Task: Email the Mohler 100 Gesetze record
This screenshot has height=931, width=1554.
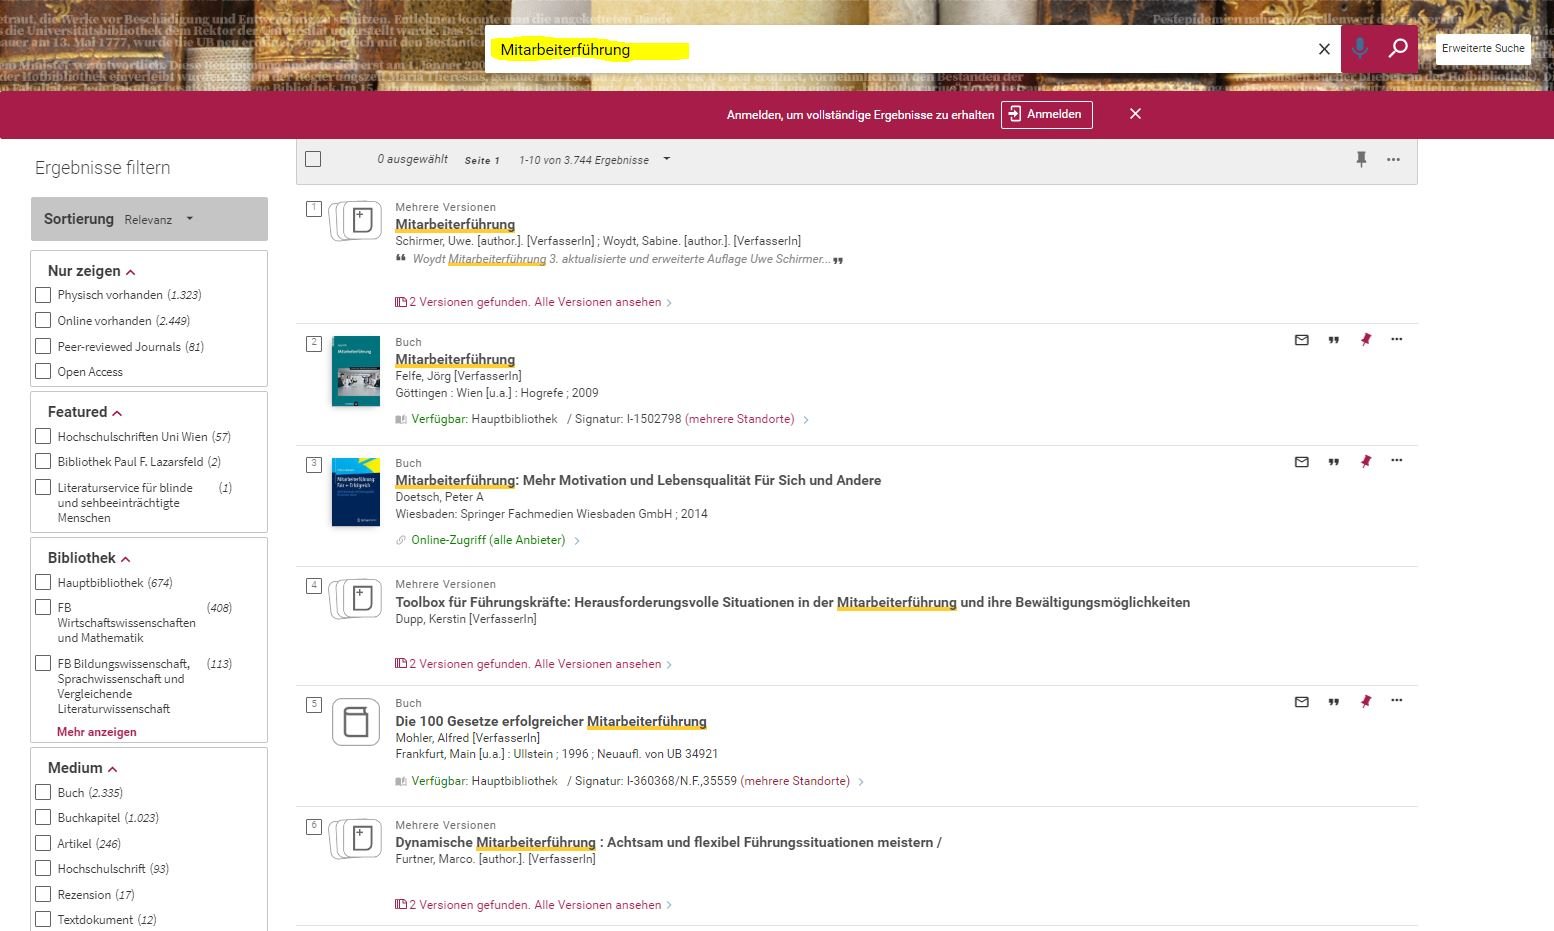Action: [1302, 702]
